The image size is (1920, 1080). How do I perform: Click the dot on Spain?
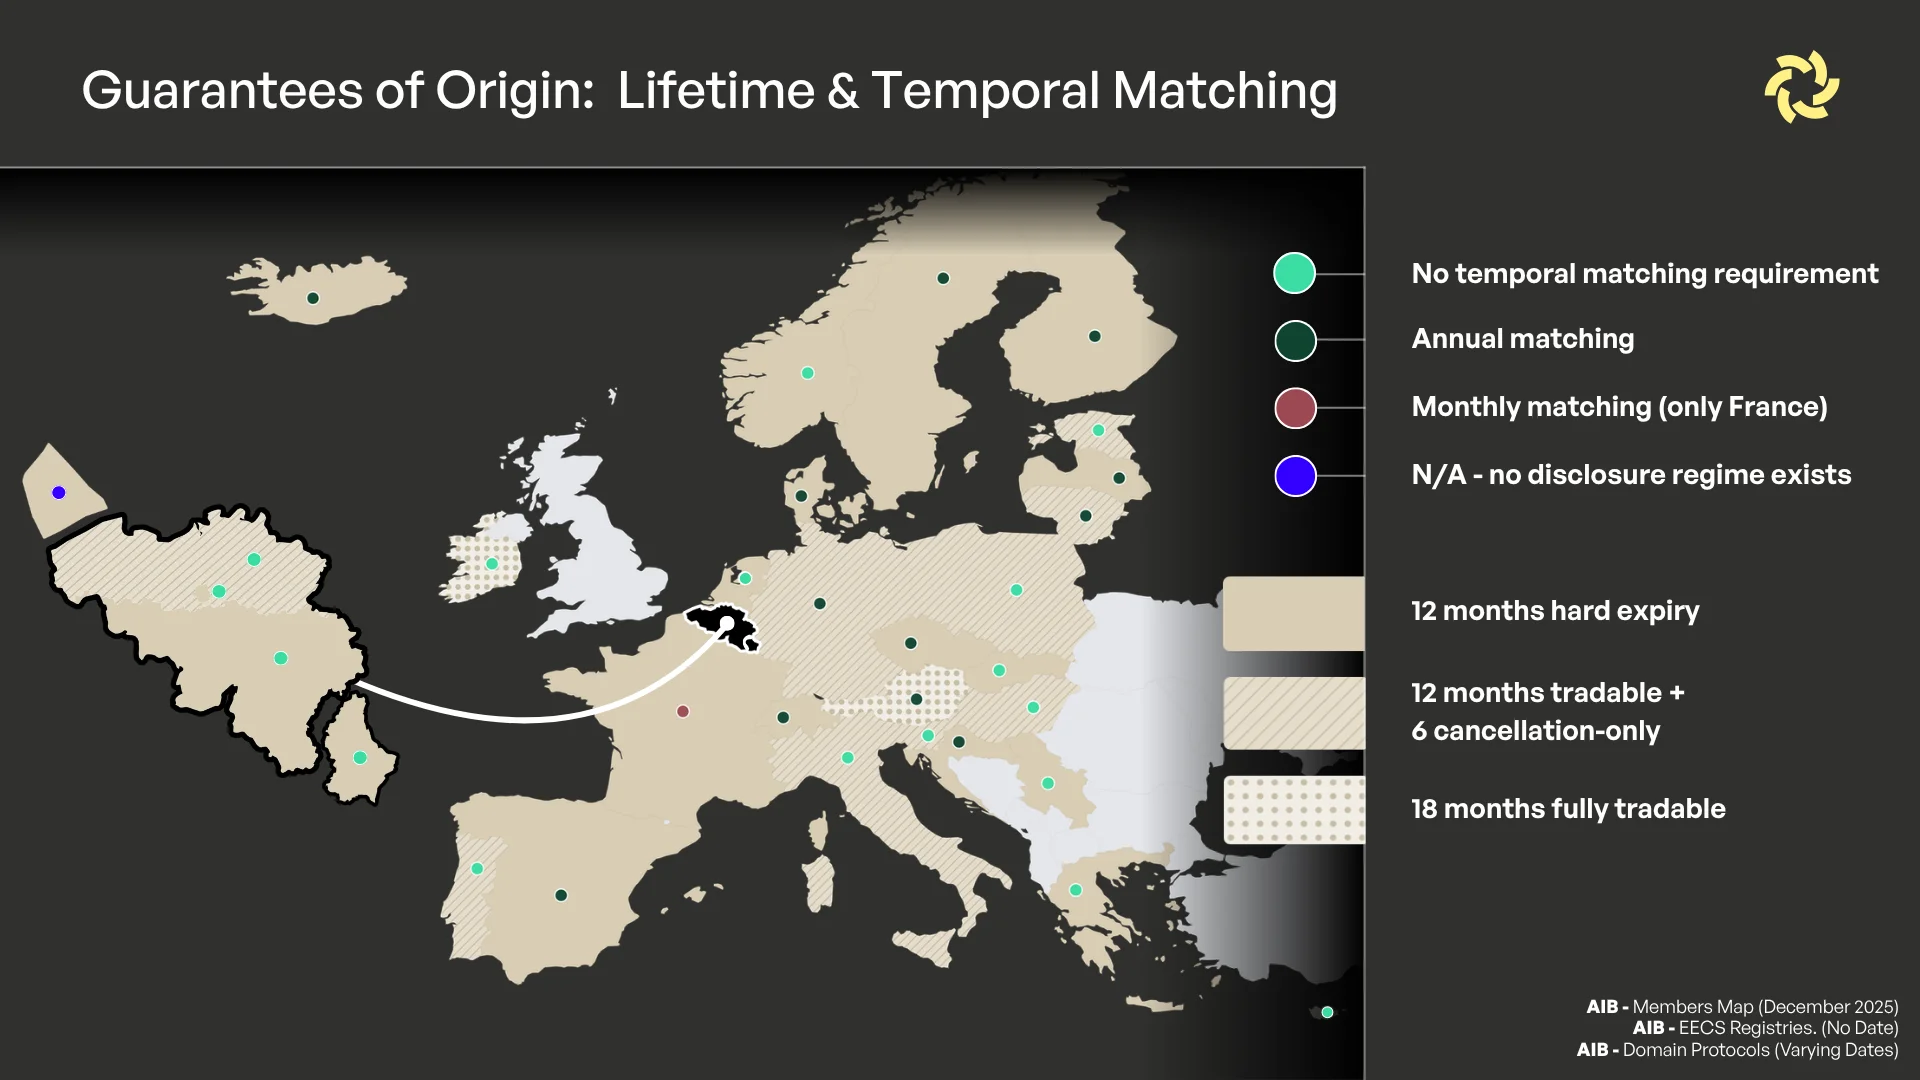[561, 896]
